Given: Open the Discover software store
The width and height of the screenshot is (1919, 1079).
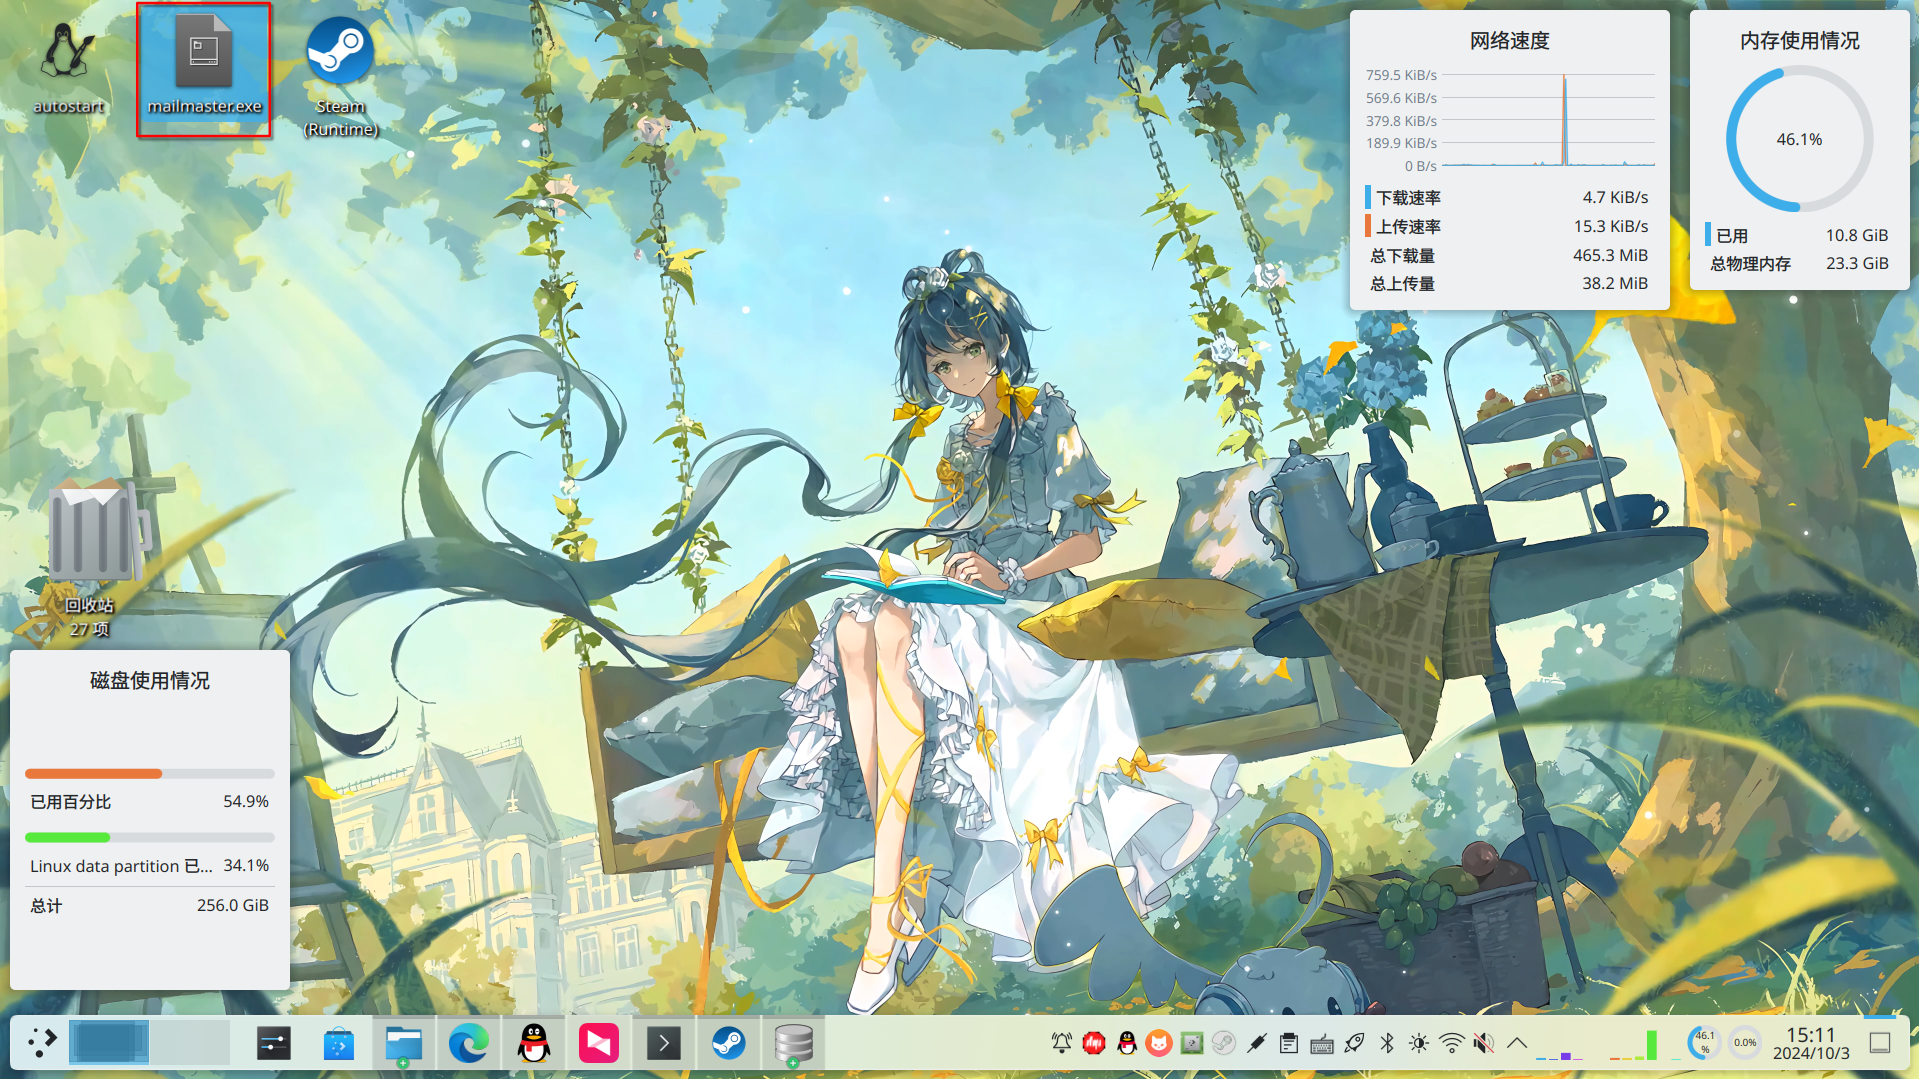Looking at the screenshot, I should click(x=339, y=1044).
